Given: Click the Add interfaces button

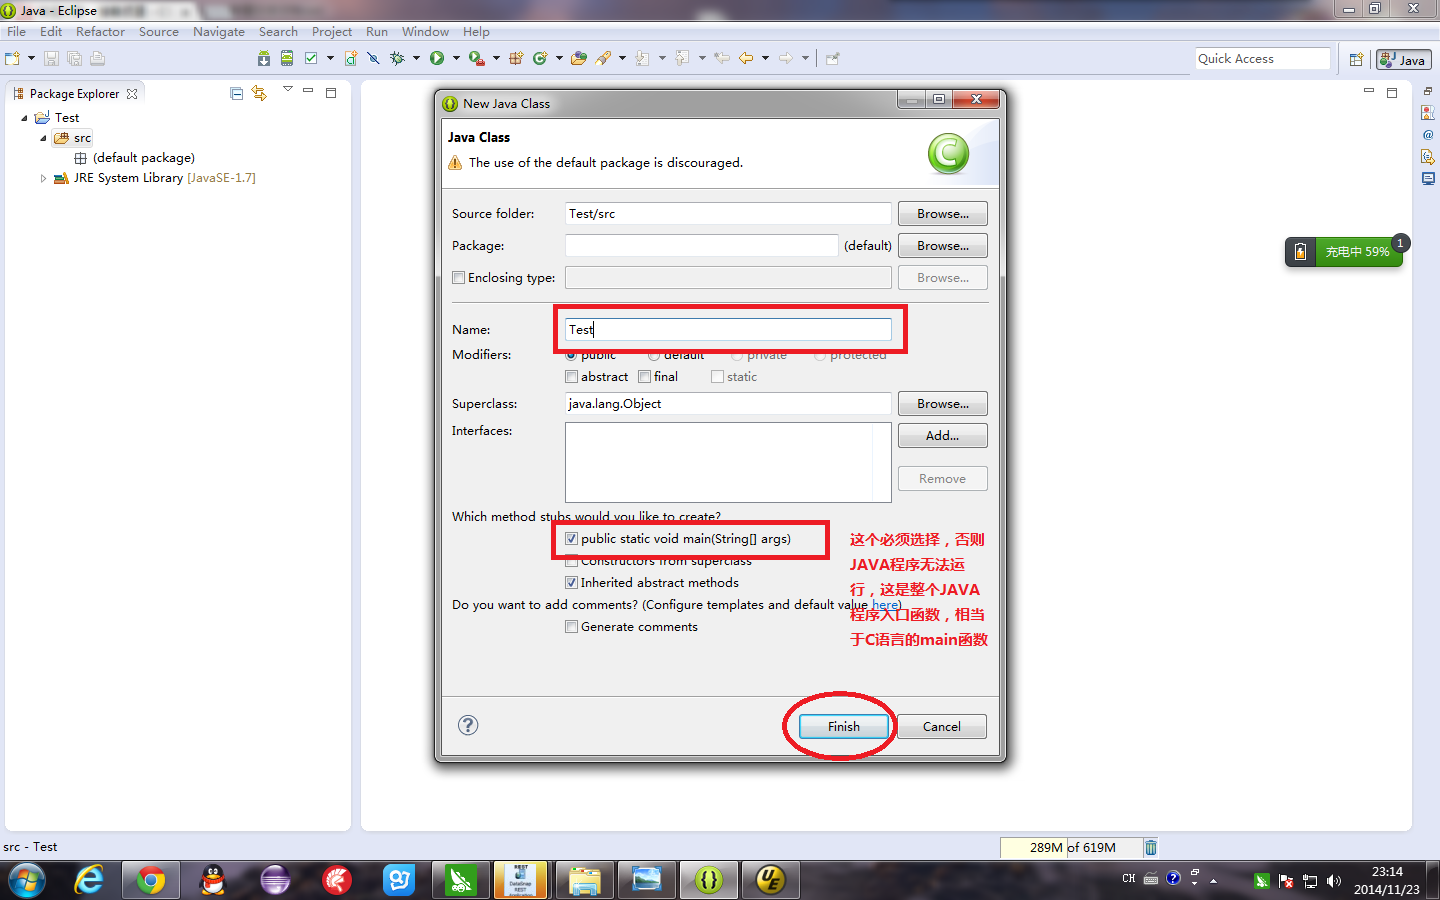Looking at the screenshot, I should [942, 436].
